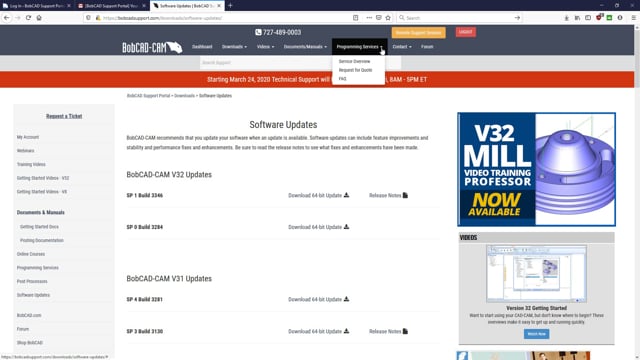The height and width of the screenshot is (360, 640).
Task: Expand the Contact nav dropdown
Action: point(402,47)
